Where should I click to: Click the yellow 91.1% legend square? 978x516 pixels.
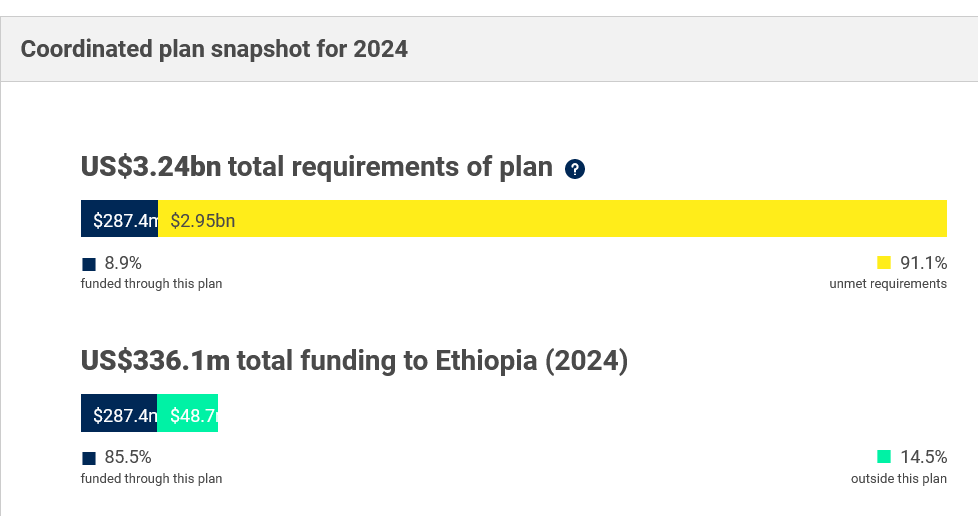884,262
